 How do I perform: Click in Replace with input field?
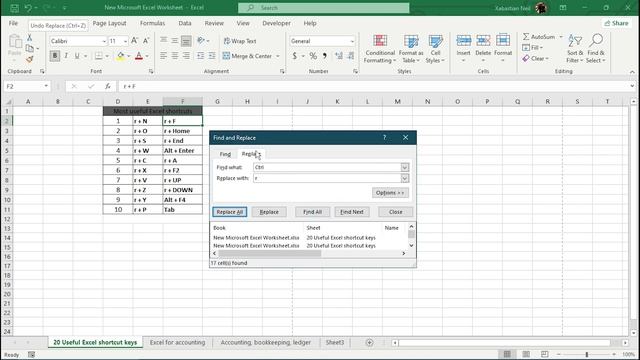(x=327, y=178)
